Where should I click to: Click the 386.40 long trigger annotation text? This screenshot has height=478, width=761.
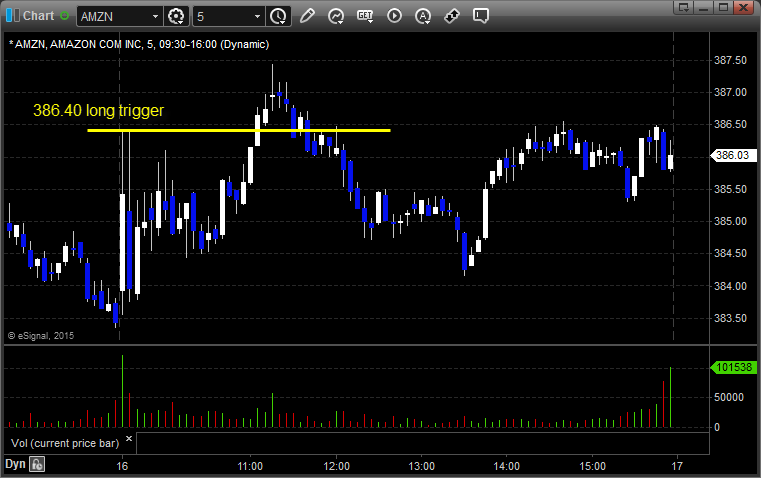(99, 111)
